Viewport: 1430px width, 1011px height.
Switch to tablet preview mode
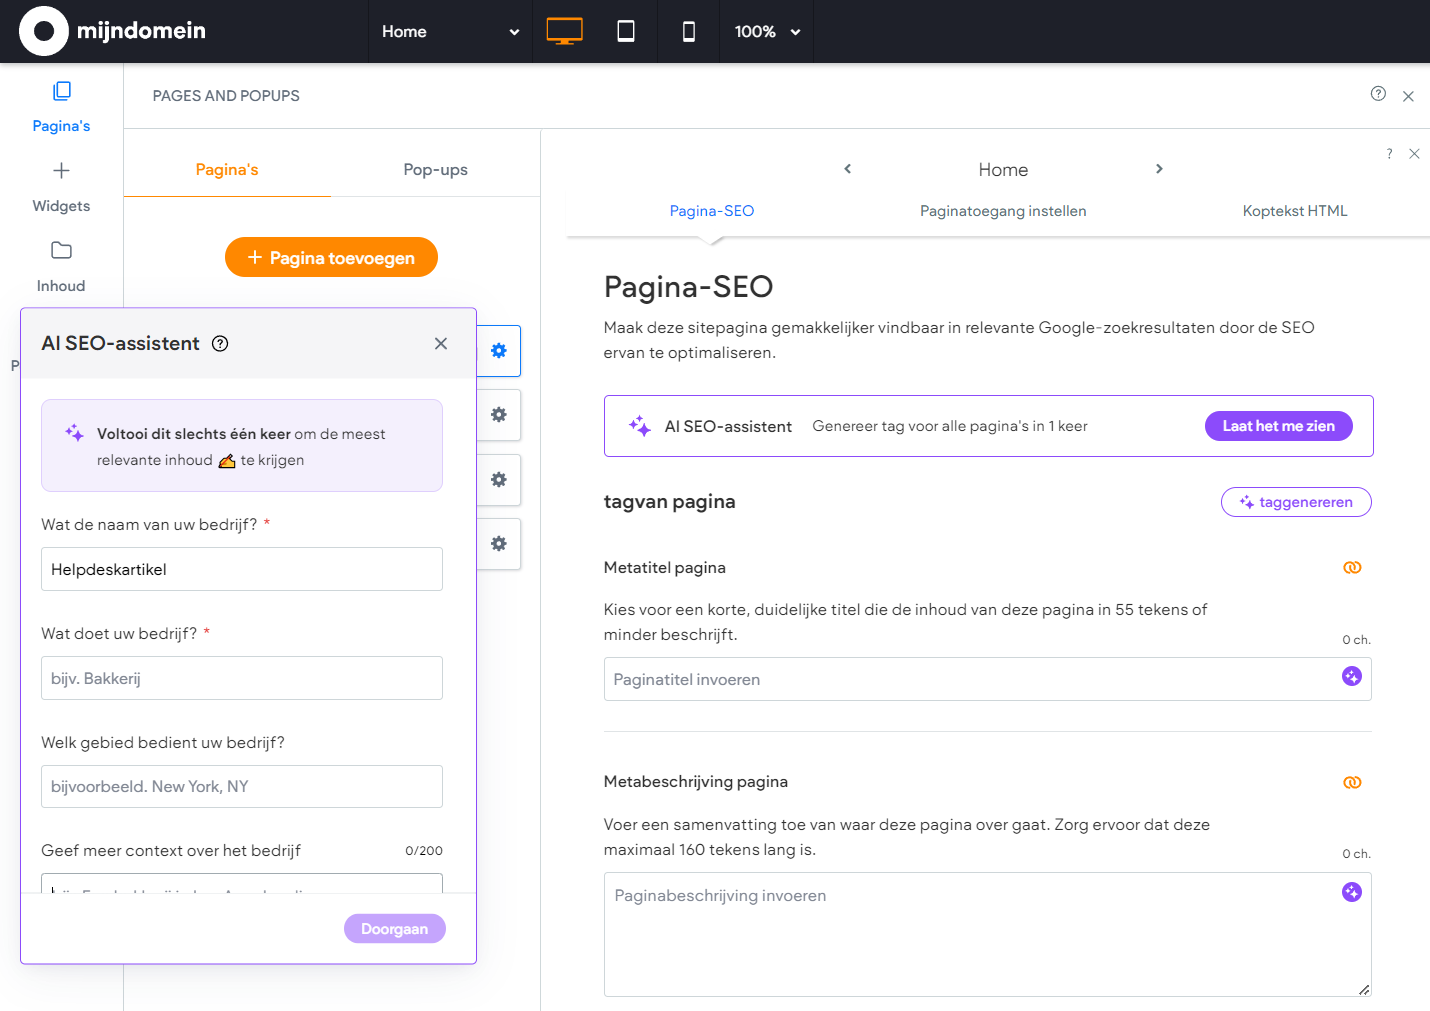click(626, 32)
